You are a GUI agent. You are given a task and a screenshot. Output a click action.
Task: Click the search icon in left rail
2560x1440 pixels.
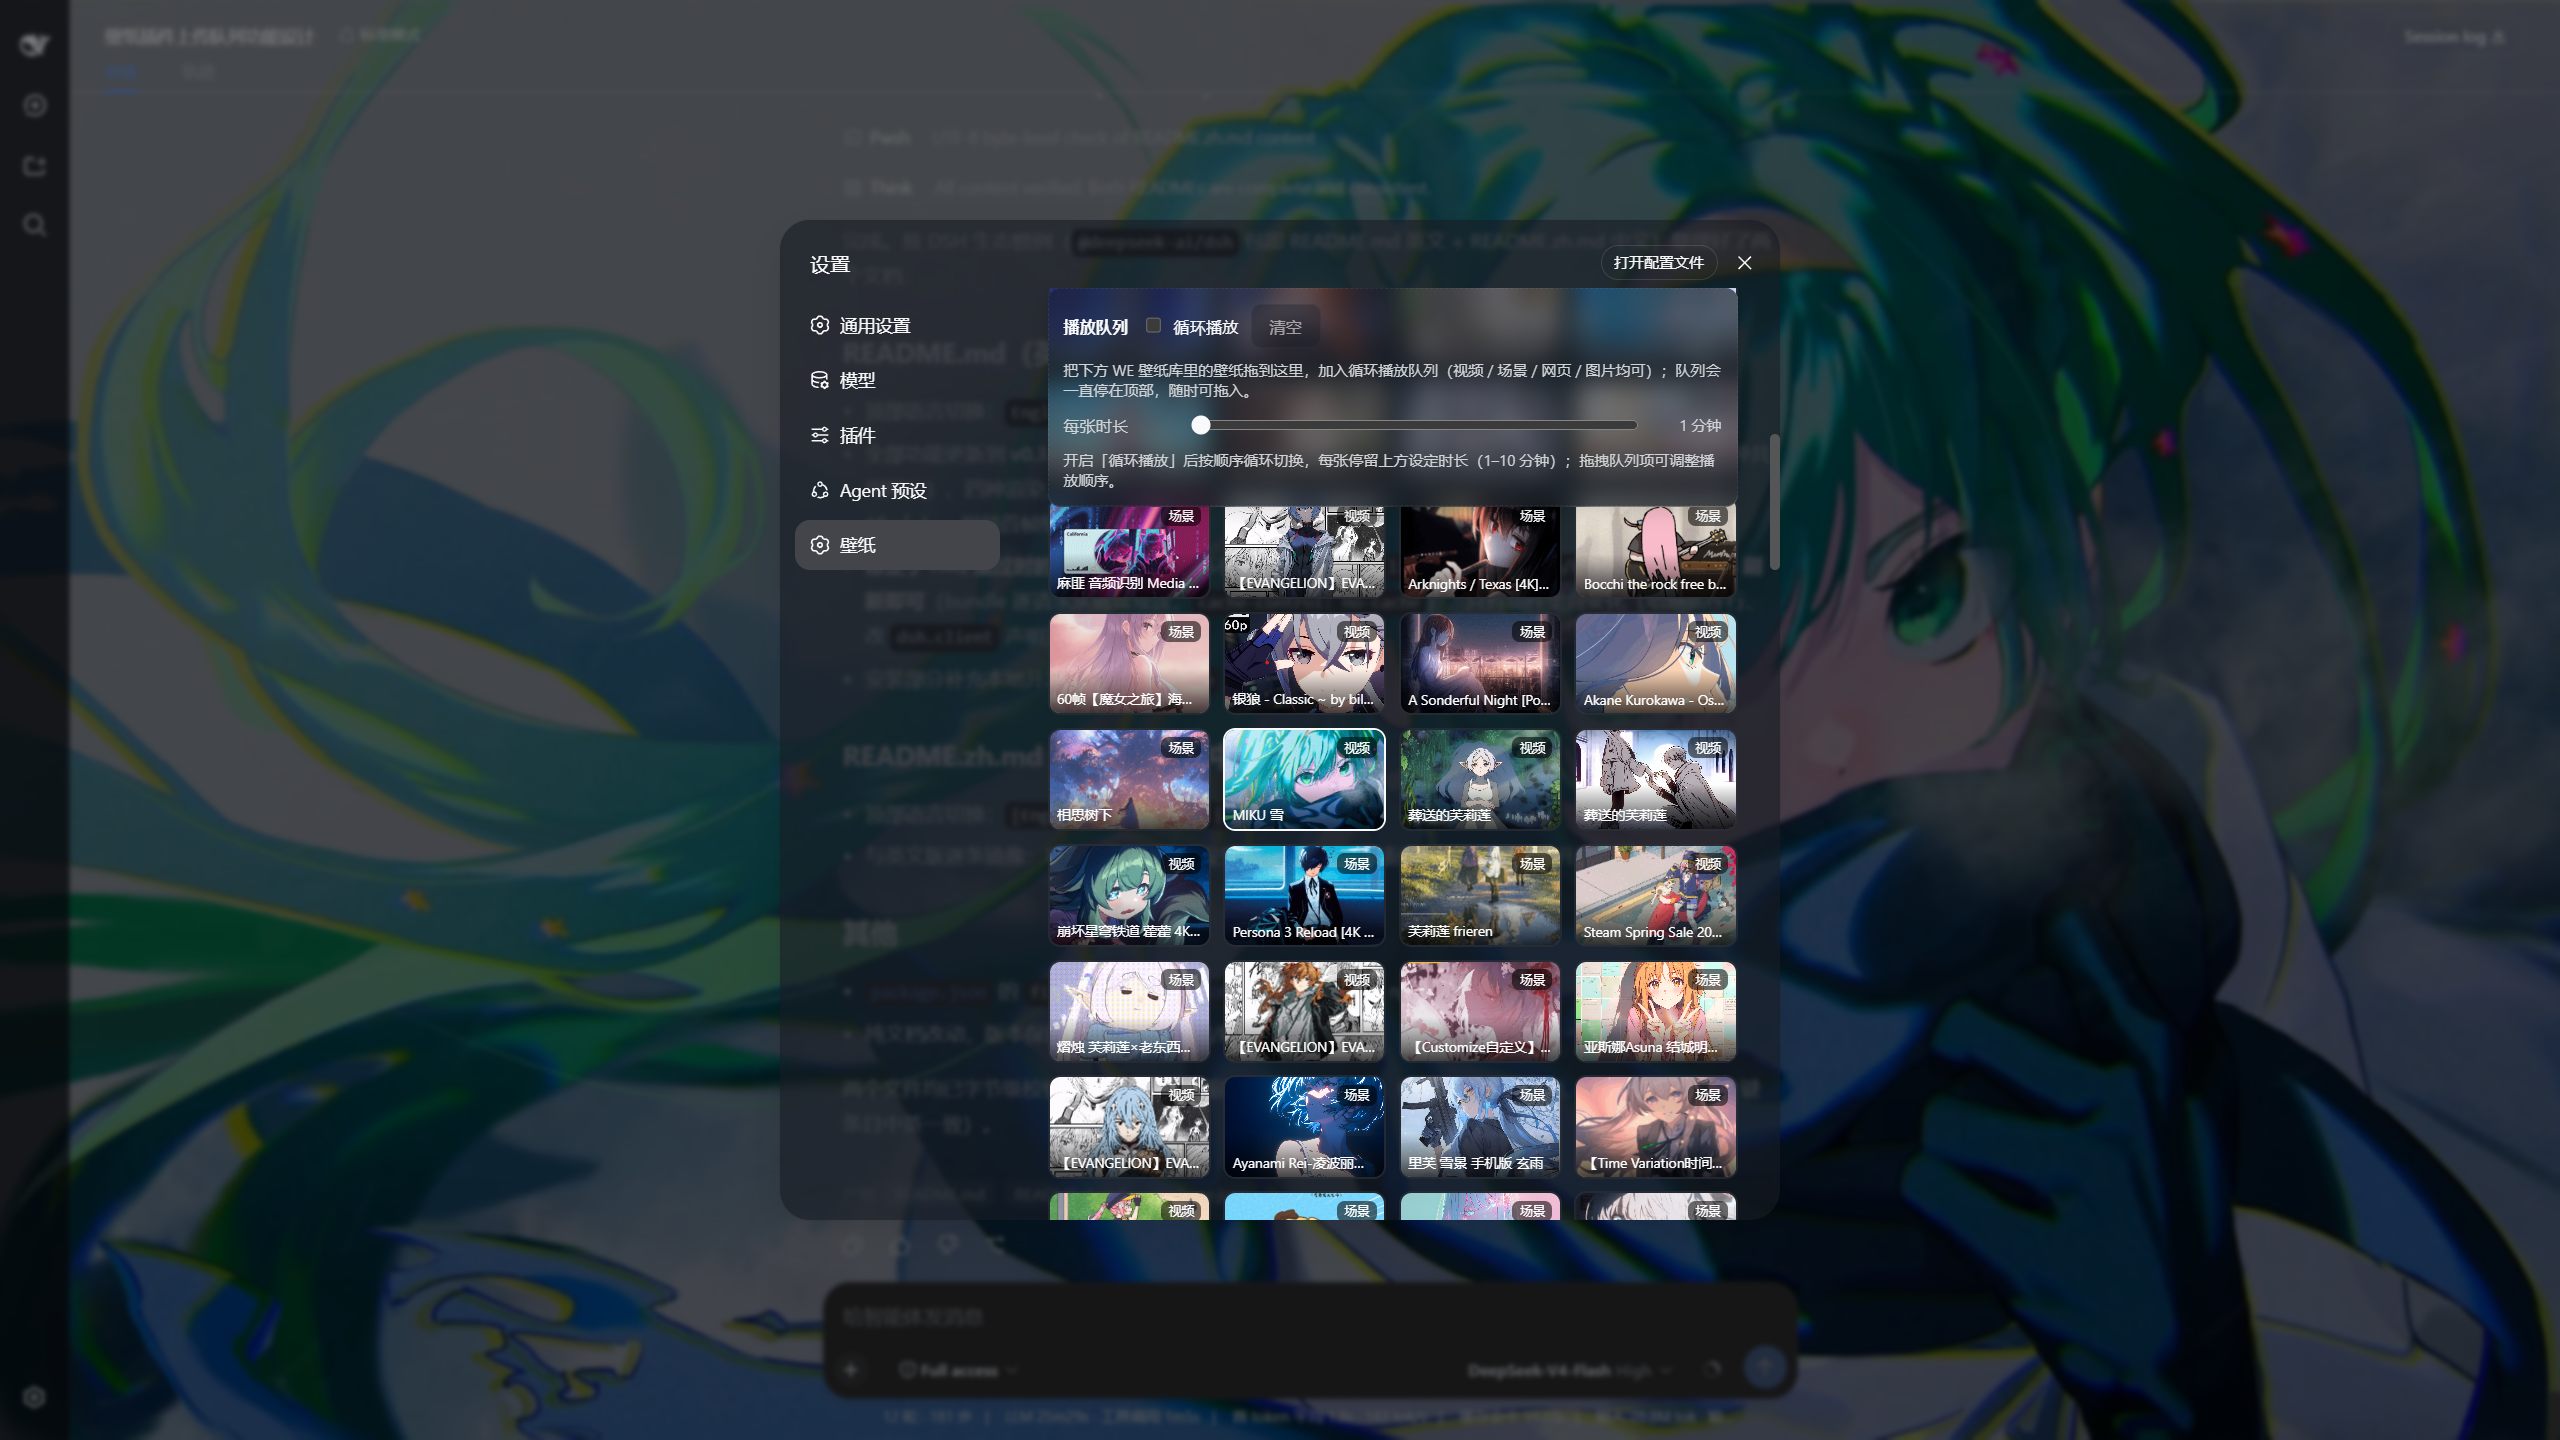pyautogui.click(x=34, y=225)
